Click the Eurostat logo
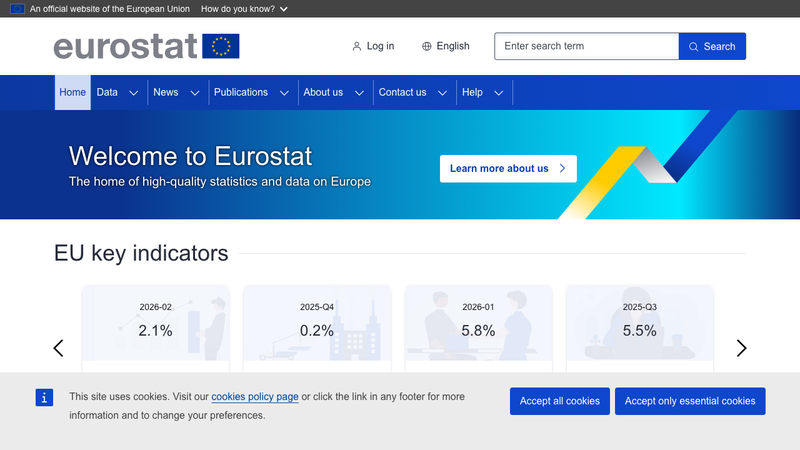Image resolution: width=800 pixels, height=450 pixels. (x=146, y=46)
